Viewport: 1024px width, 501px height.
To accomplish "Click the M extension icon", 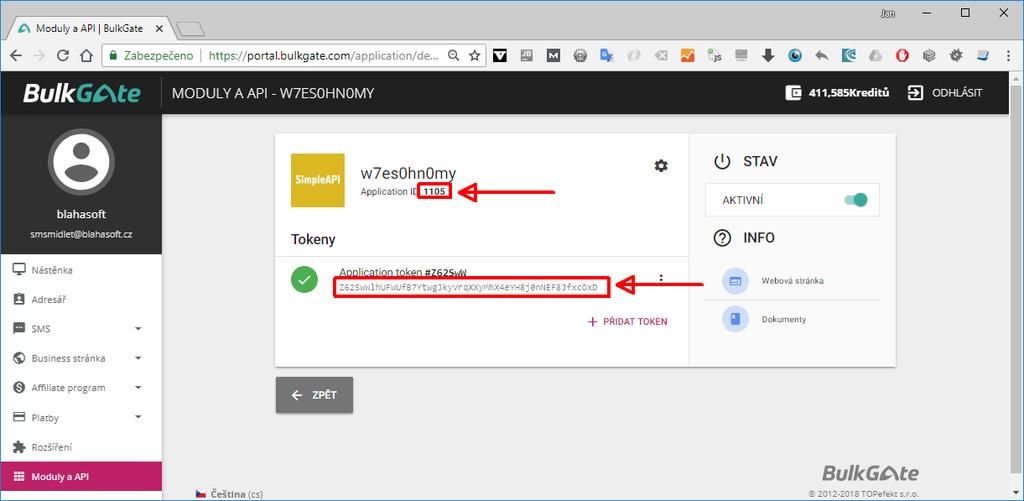I will click(553, 56).
